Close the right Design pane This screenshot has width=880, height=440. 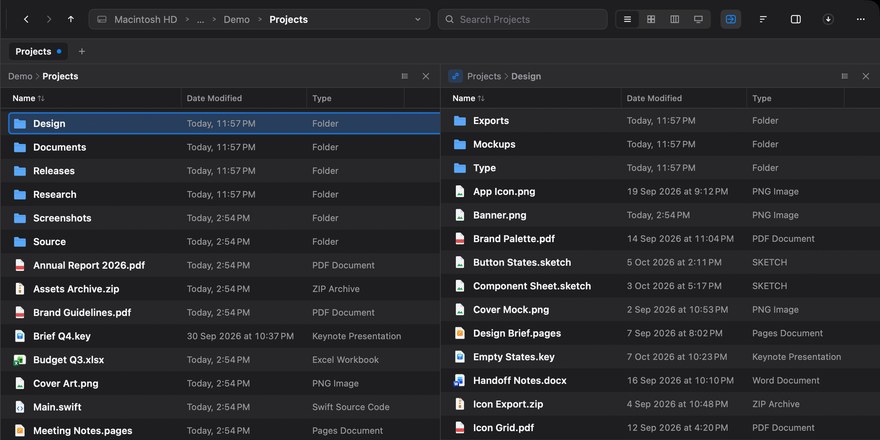pos(866,76)
